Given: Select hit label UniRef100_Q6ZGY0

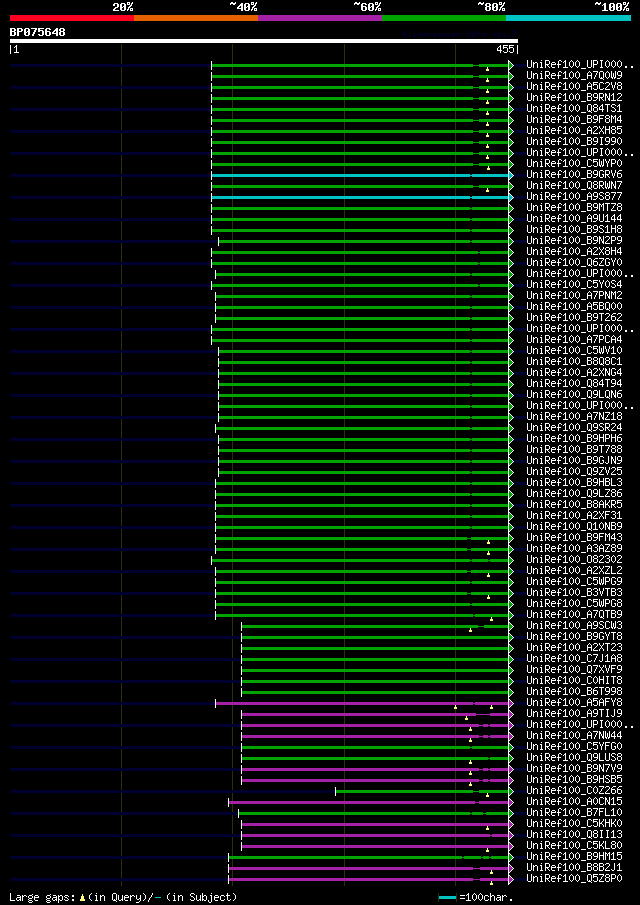Looking at the screenshot, I should [x=574, y=263].
